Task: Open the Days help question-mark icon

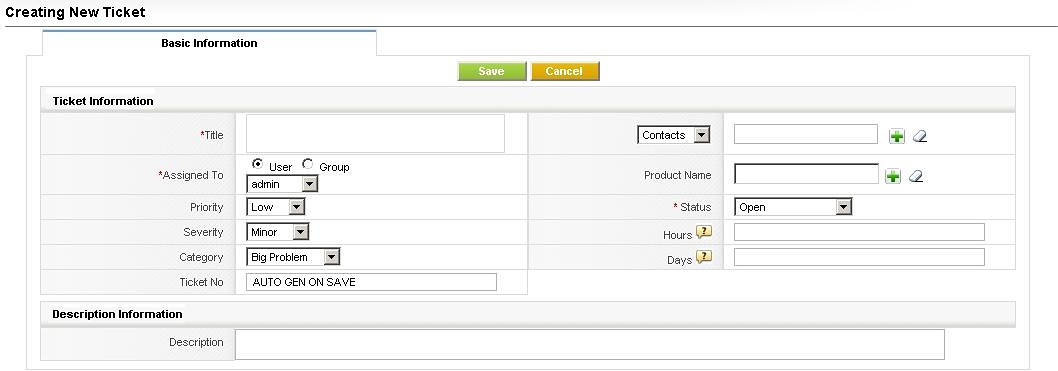Action: click(704, 257)
